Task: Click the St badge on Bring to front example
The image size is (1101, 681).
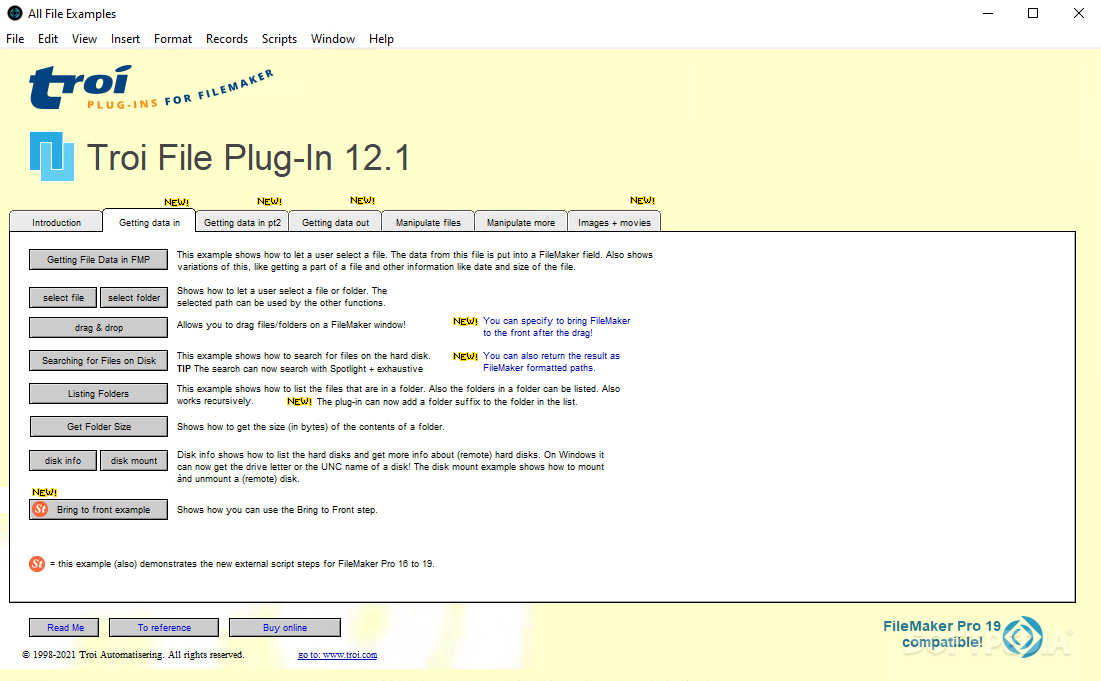Action: point(41,509)
